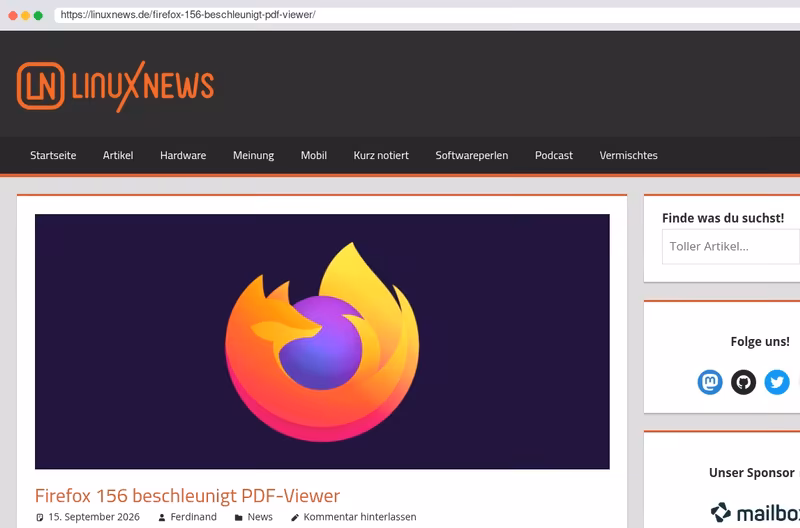This screenshot has width=800, height=528.
Task: Open the Mastodon profile icon
Action: click(710, 382)
